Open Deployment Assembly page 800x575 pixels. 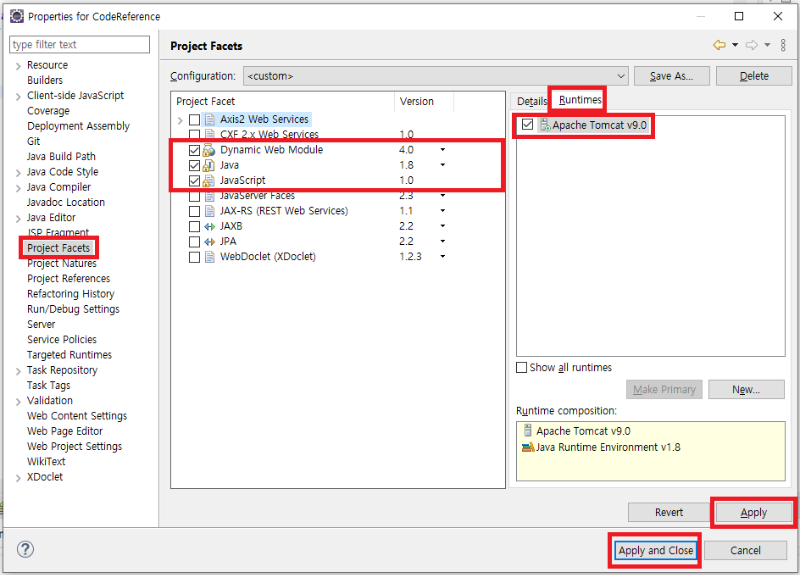pos(79,126)
